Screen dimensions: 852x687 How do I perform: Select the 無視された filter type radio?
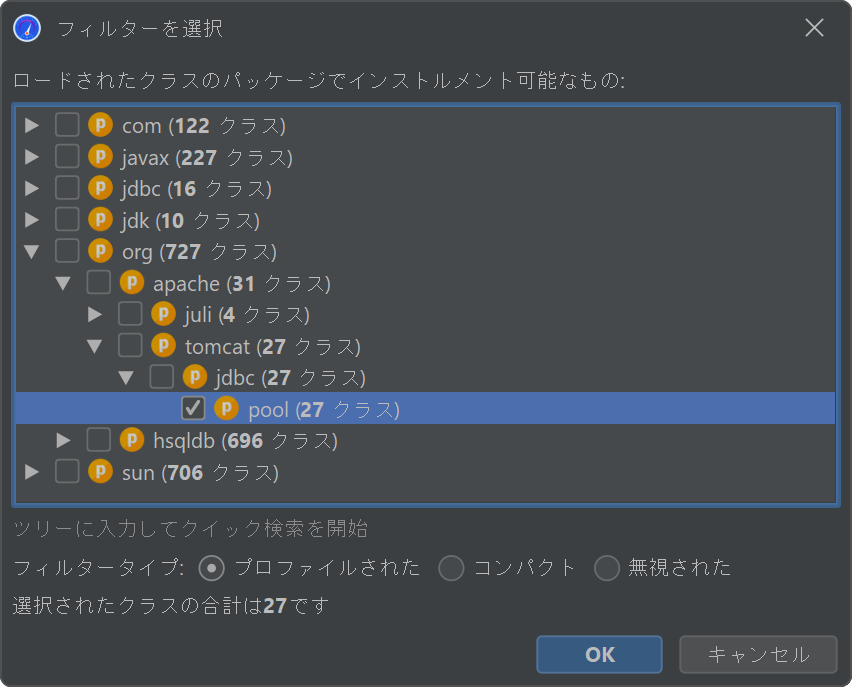coord(607,568)
